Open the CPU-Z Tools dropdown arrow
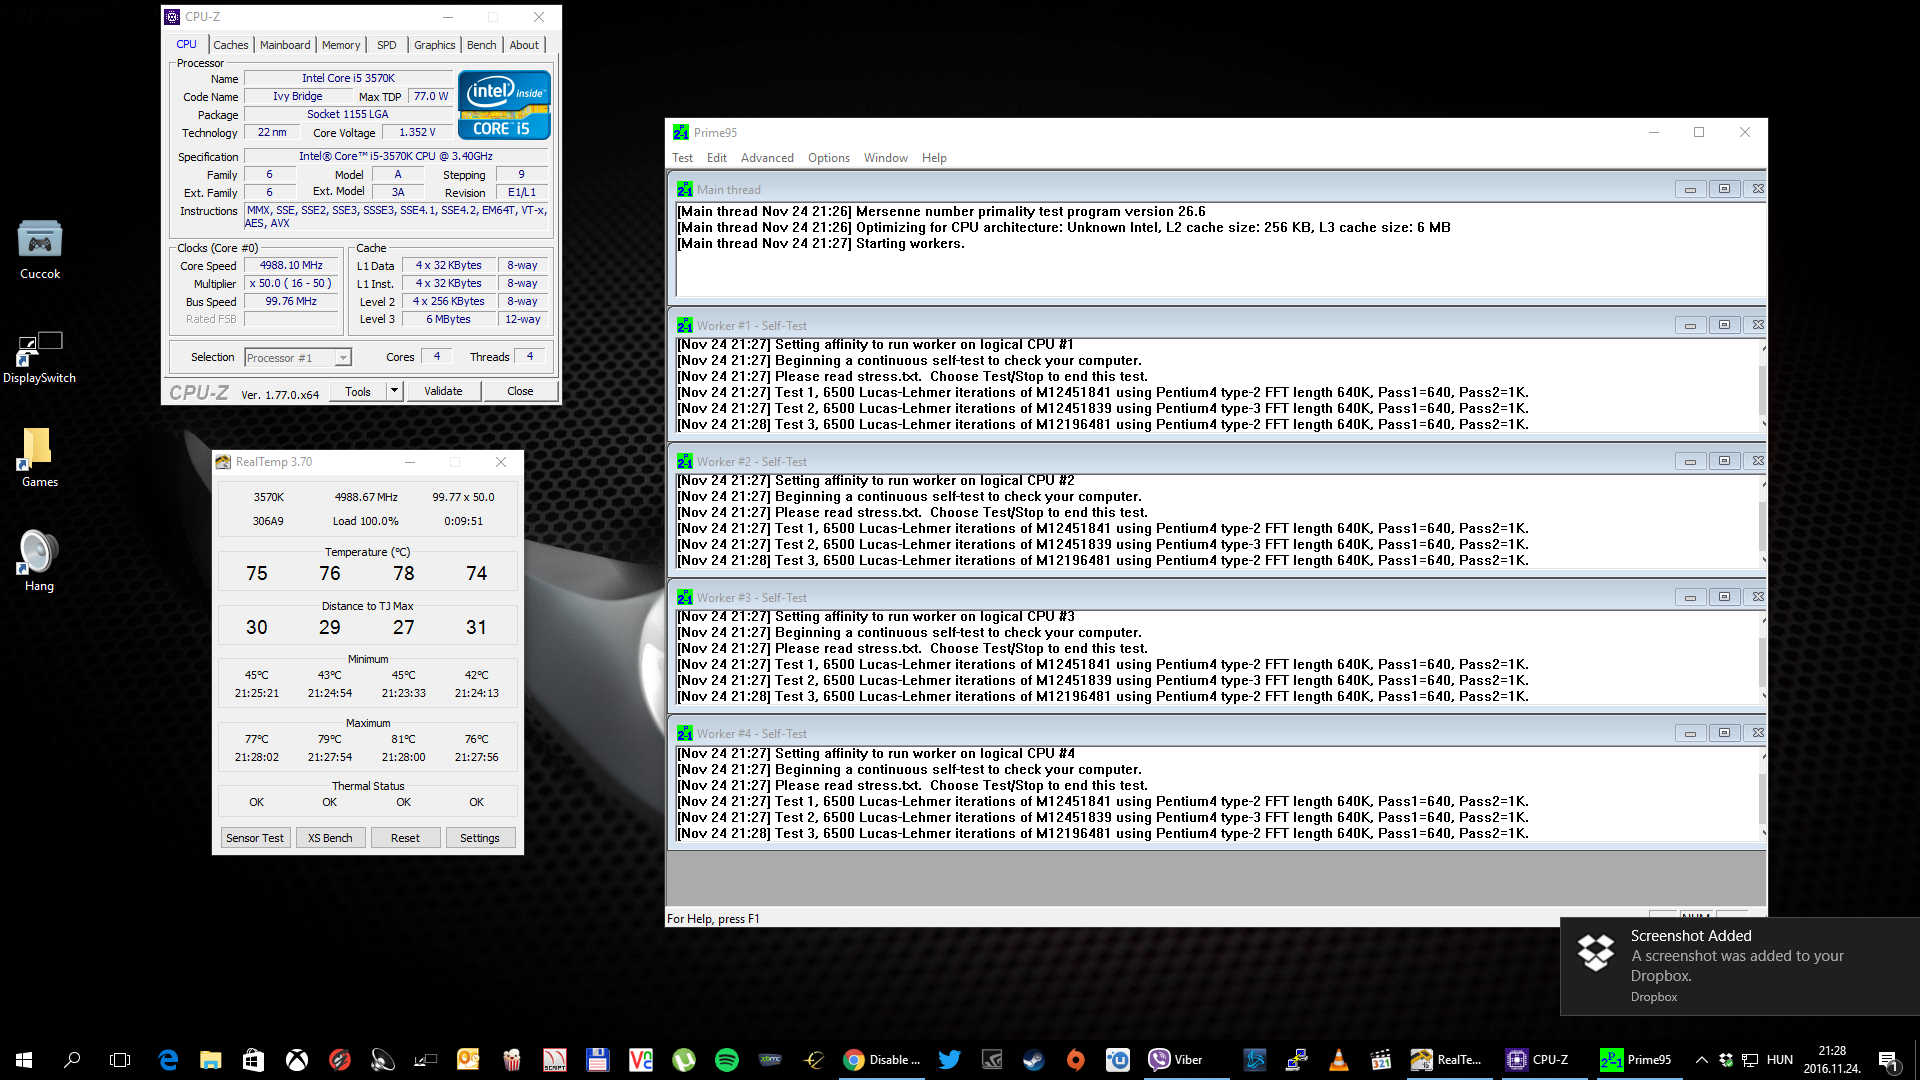Viewport: 1920px width, 1080px height. point(394,391)
